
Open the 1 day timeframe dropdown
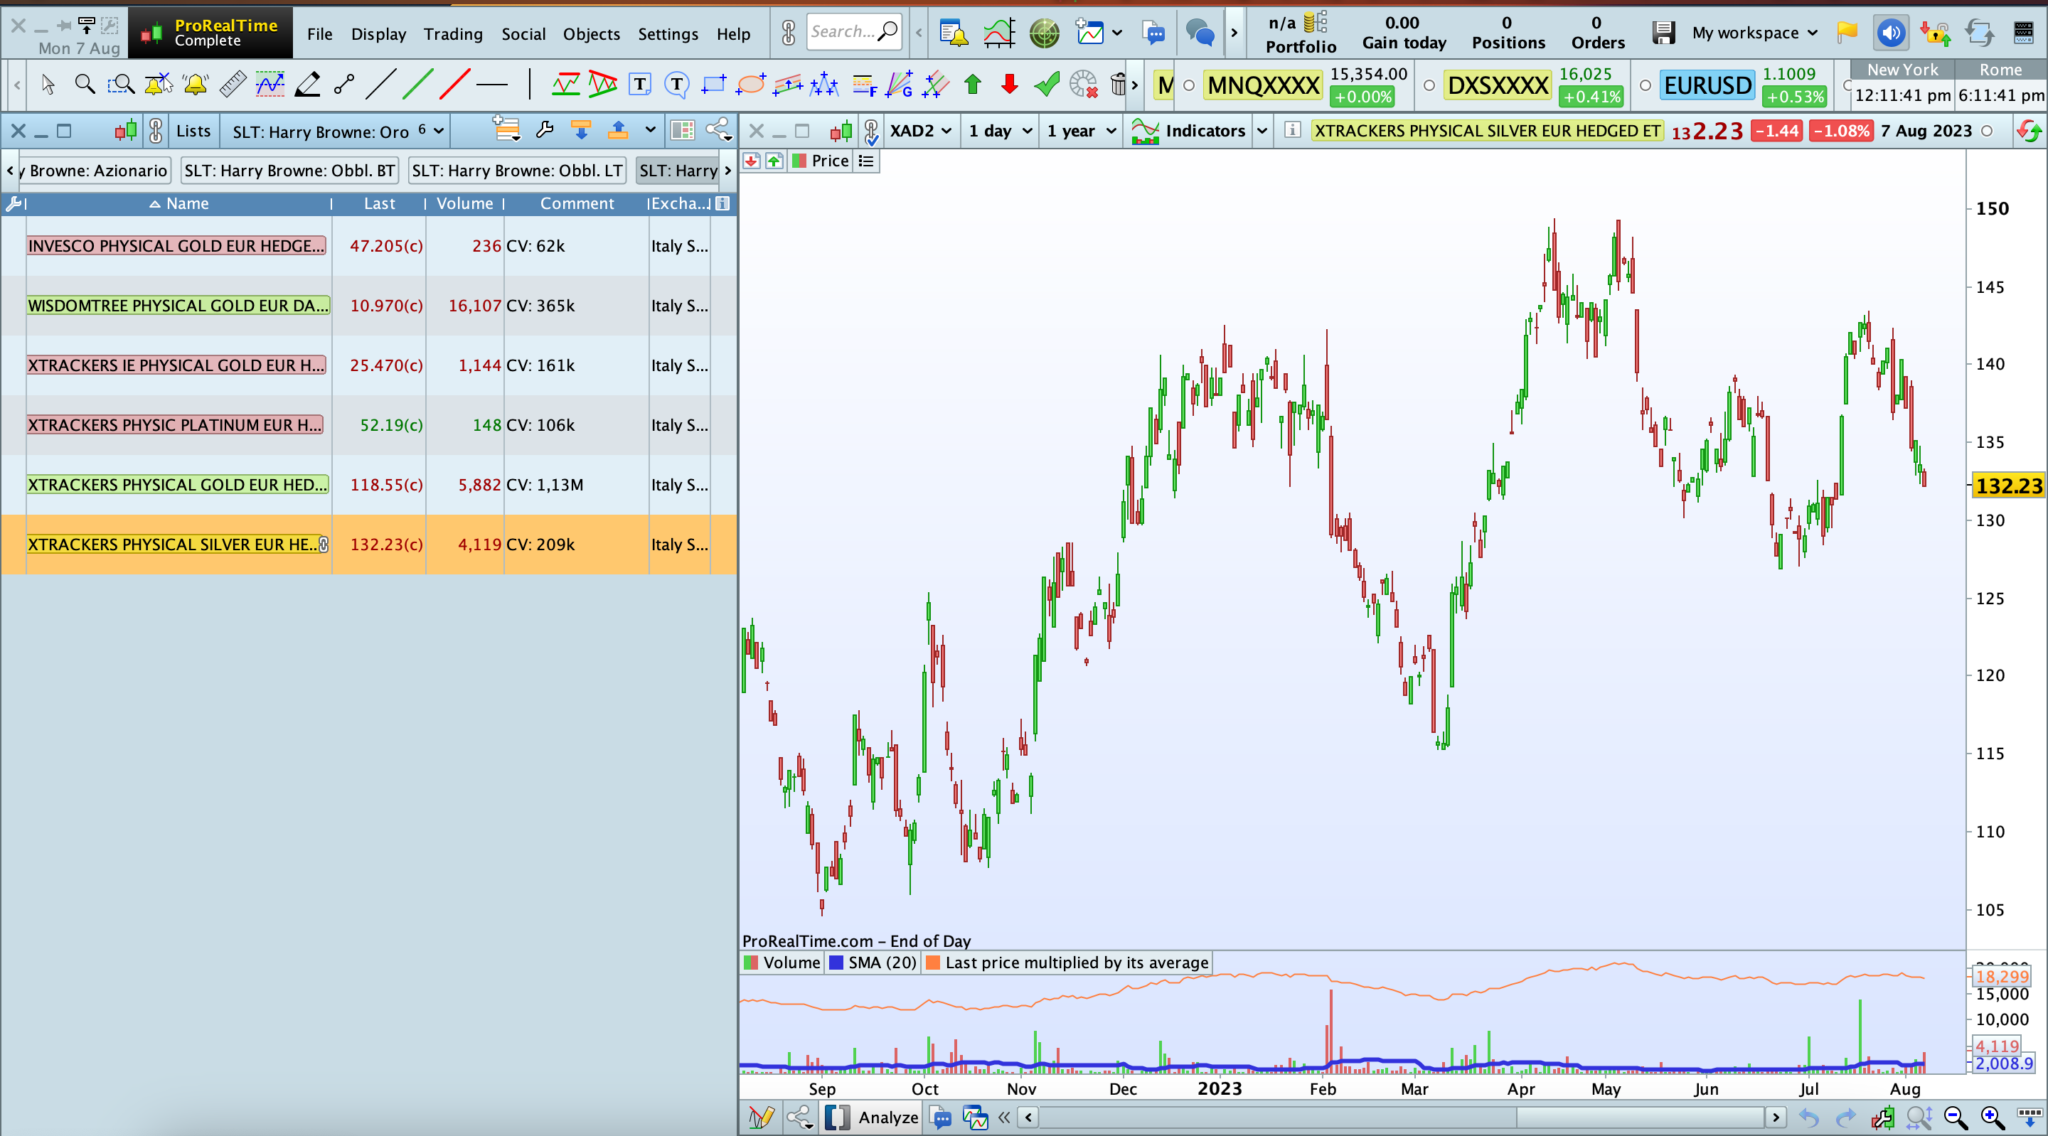[1000, 131]
